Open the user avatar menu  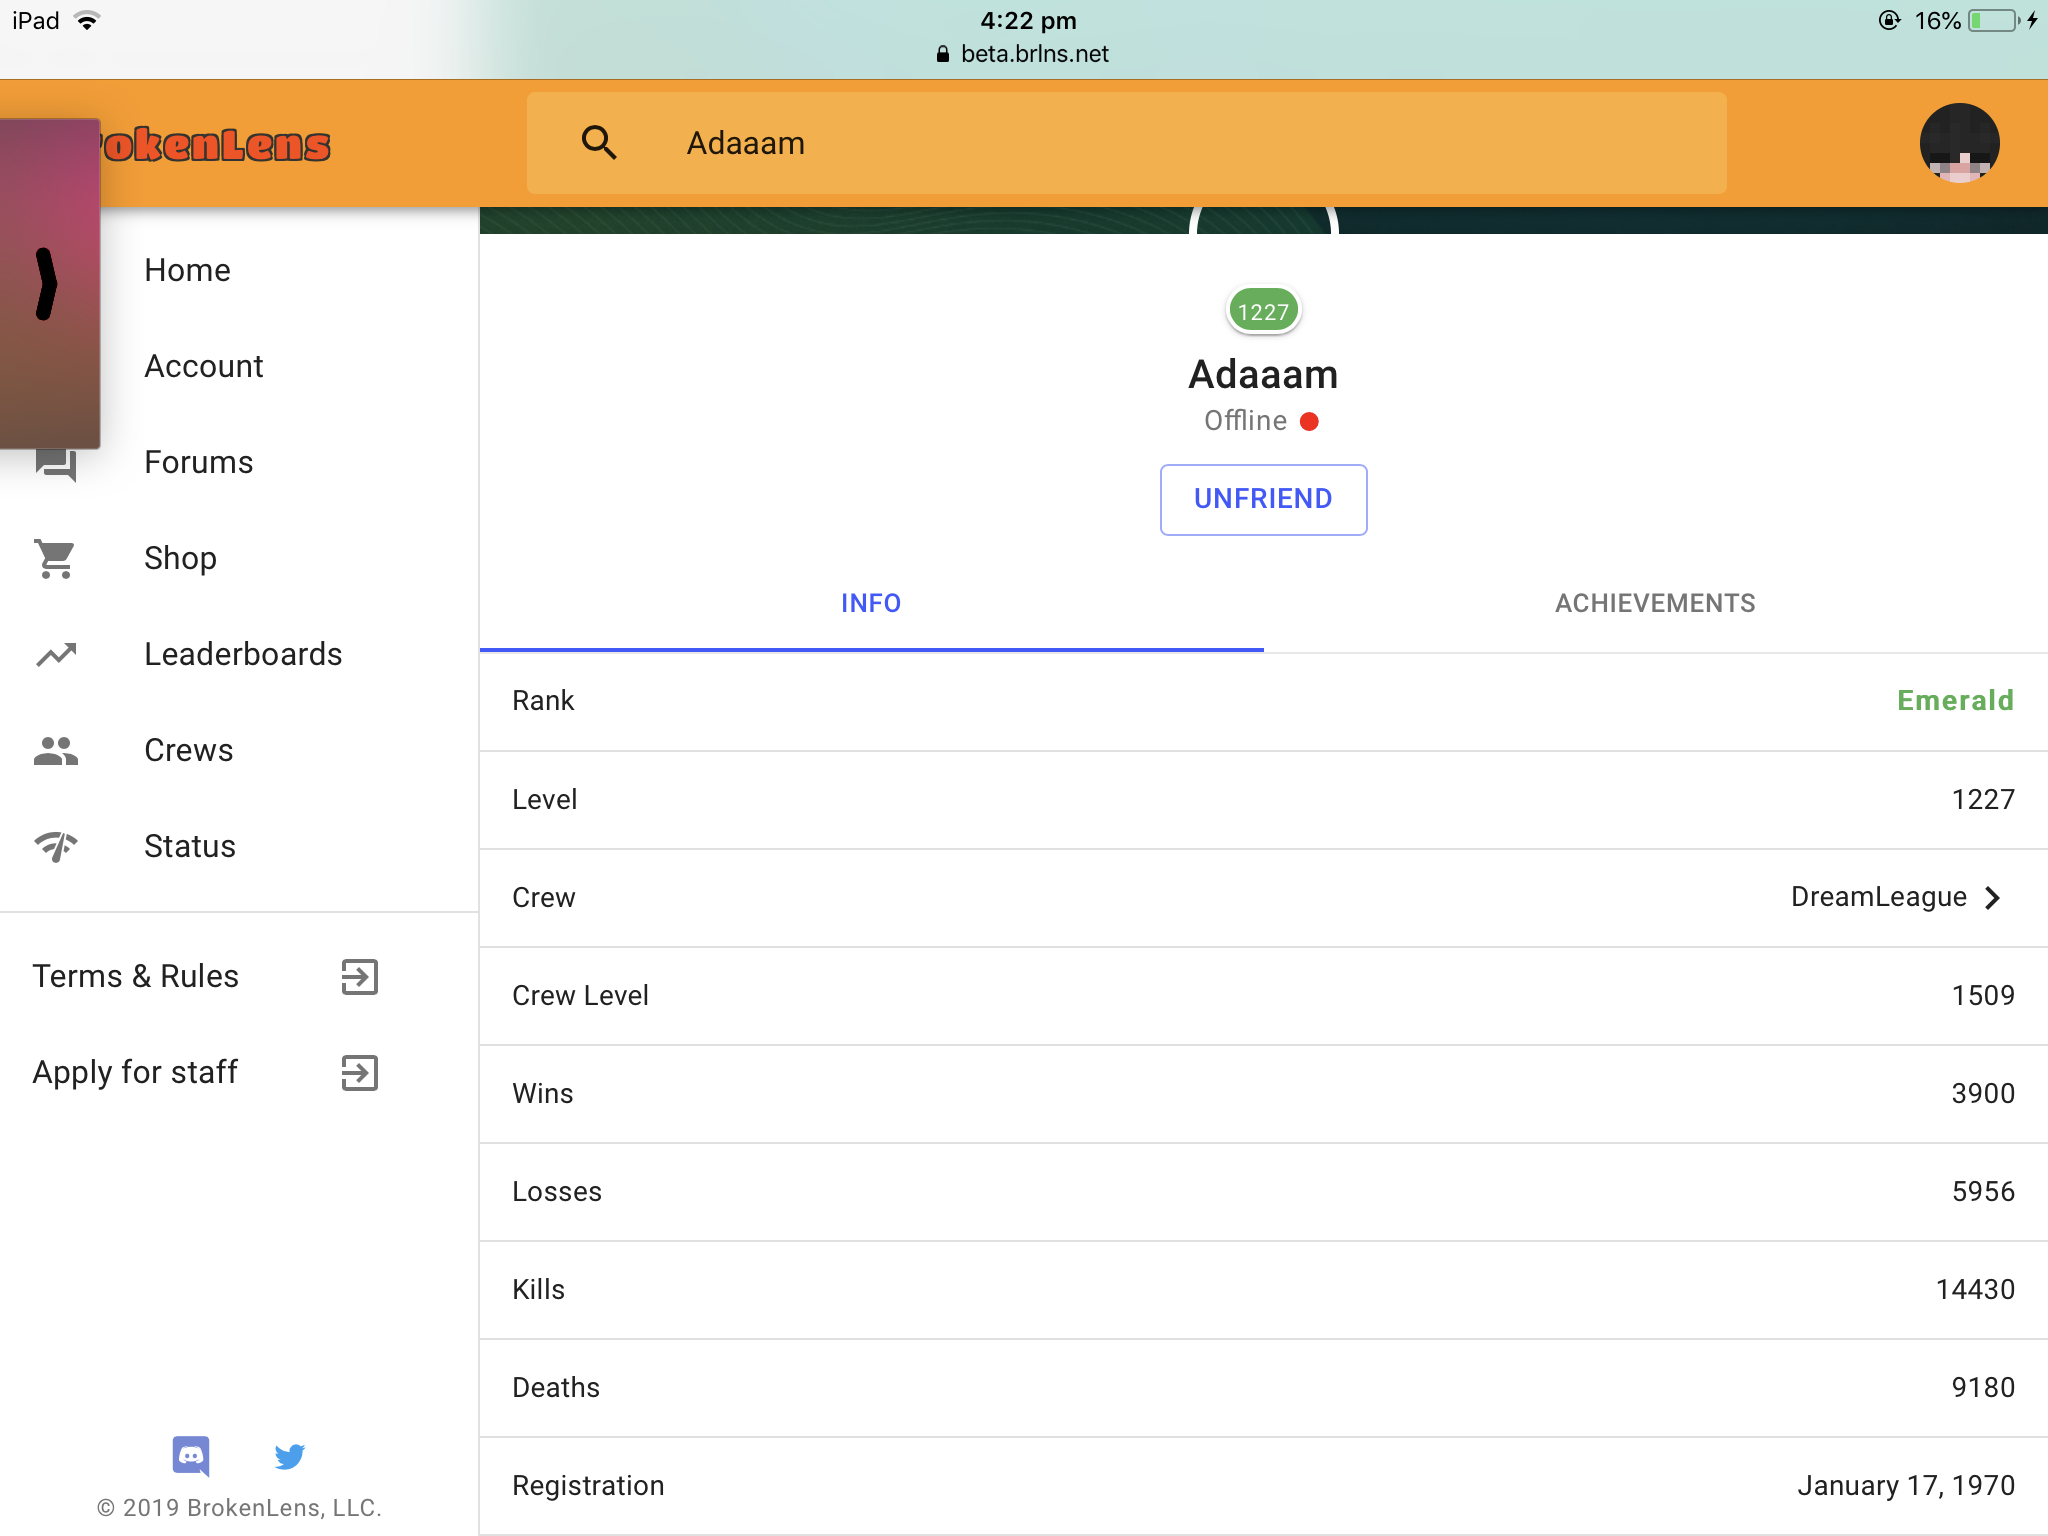(x=1959, y=143)
